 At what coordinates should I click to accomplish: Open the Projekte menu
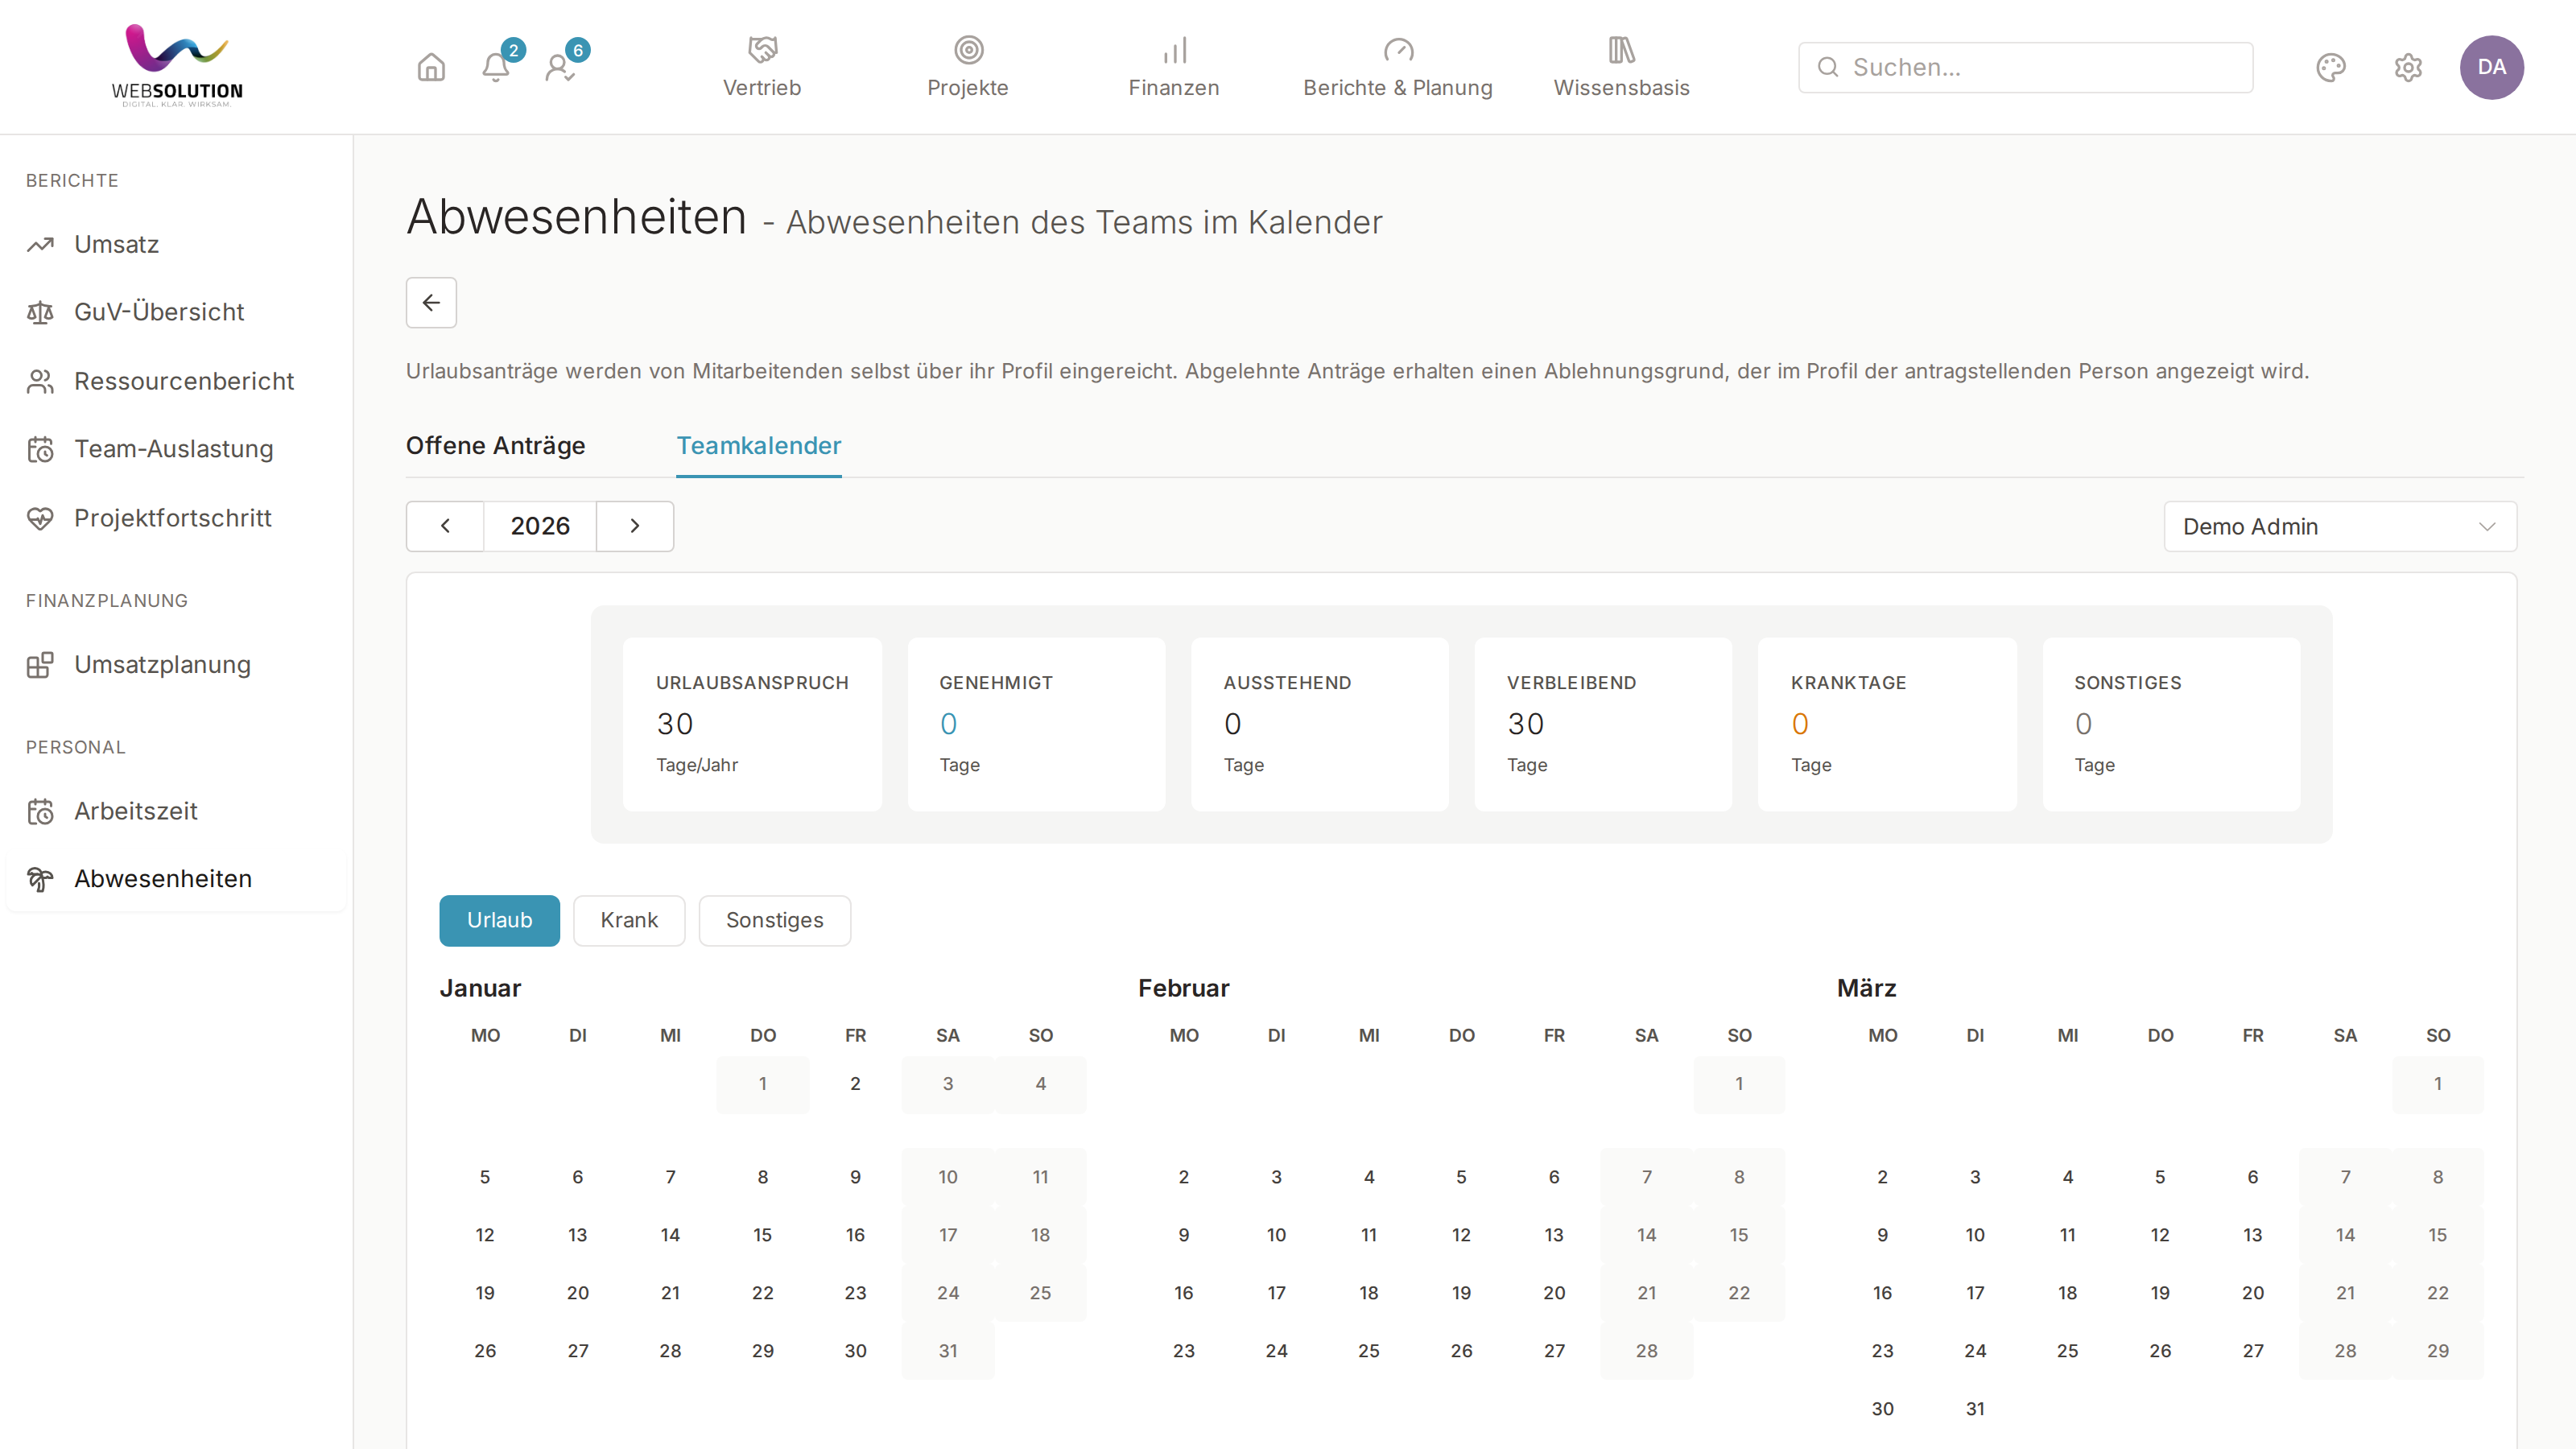point(967,67)
